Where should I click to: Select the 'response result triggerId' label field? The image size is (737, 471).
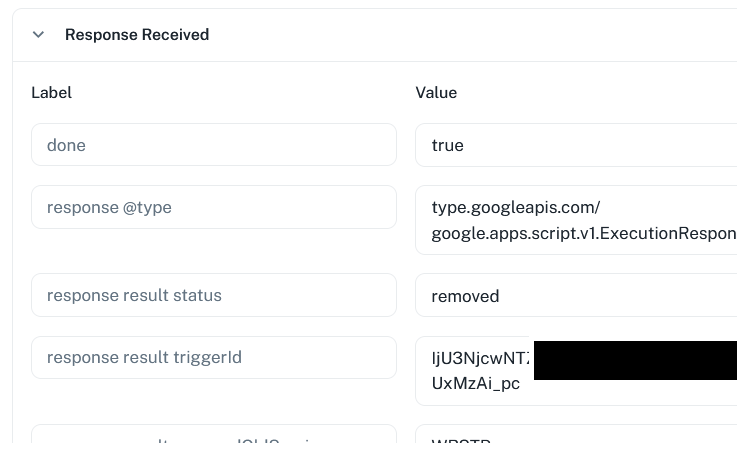tap(214, 357)
